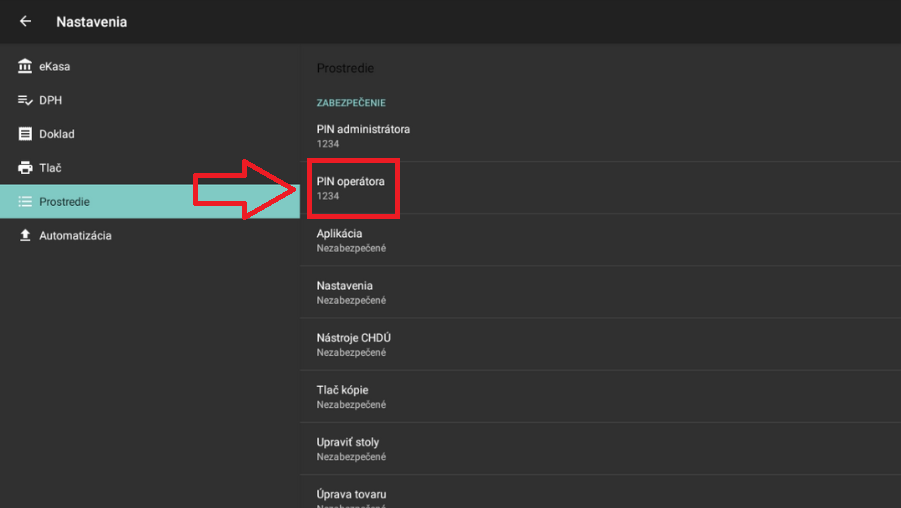Viewport: 901px width, 508px height.
Task: Switch to the Doklad section
Action: click(x=57, y=134)
